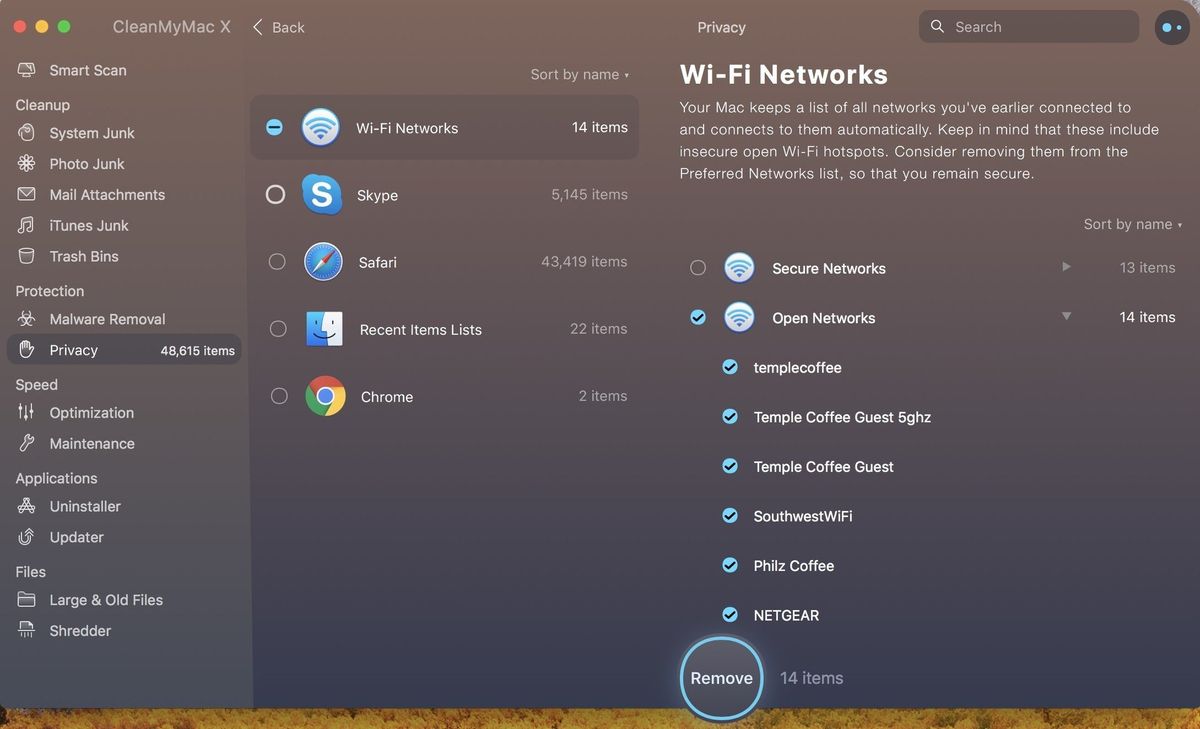Click the Smart Scan monitor icon
Viewport: 1200px width, 729px height.
[x=27, y=70]
